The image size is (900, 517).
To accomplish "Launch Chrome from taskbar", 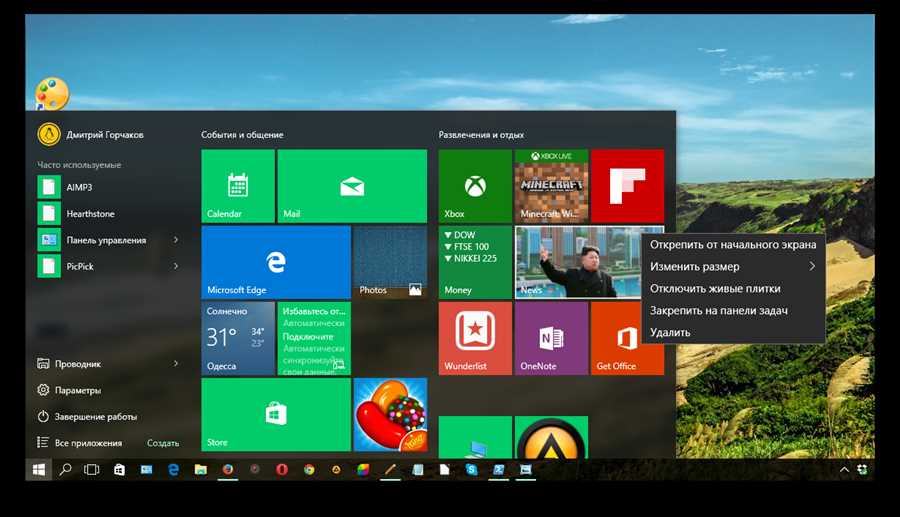I will [309, 469].
